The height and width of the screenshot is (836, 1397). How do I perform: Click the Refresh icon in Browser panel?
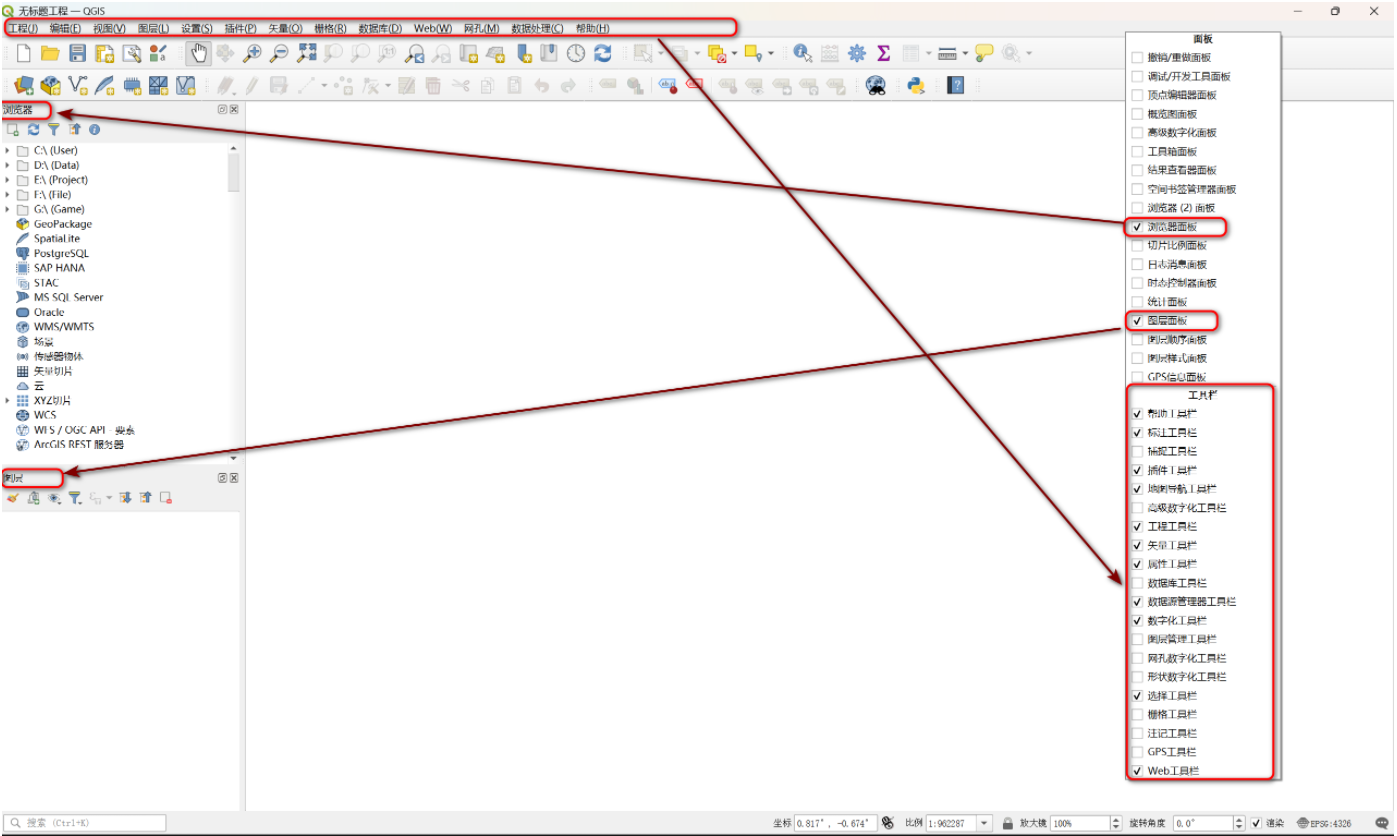[x=33, y=130]
